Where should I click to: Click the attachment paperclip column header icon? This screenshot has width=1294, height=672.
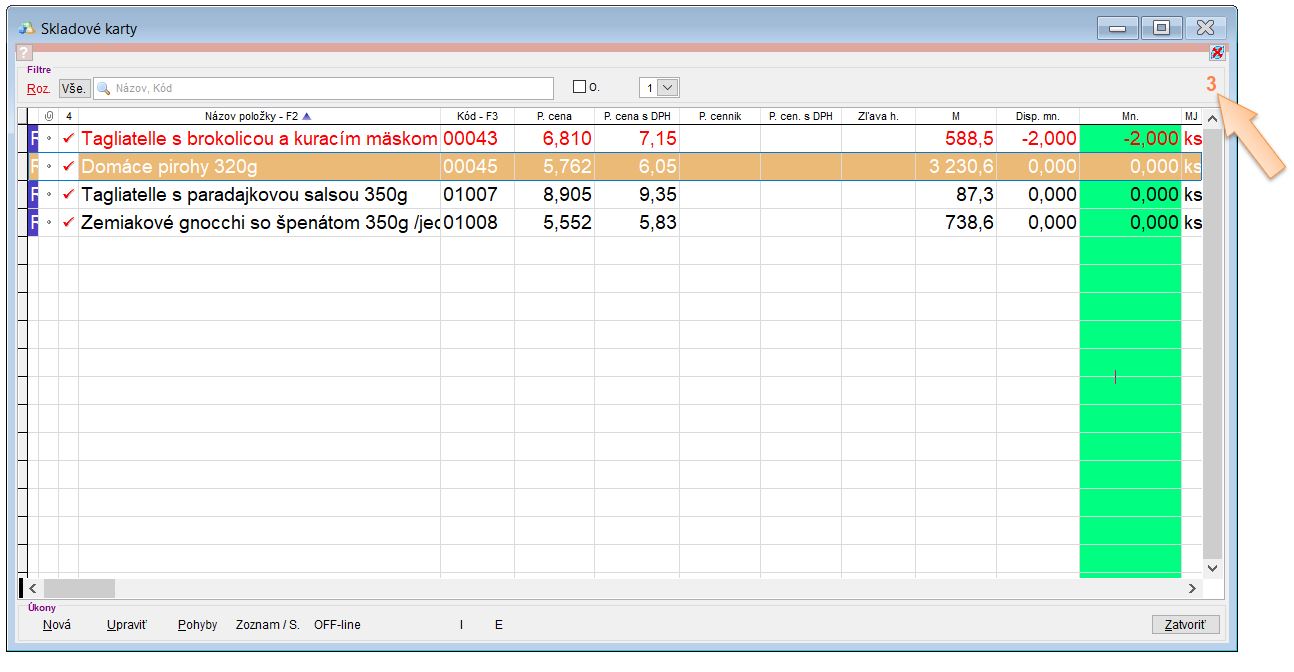49,116
